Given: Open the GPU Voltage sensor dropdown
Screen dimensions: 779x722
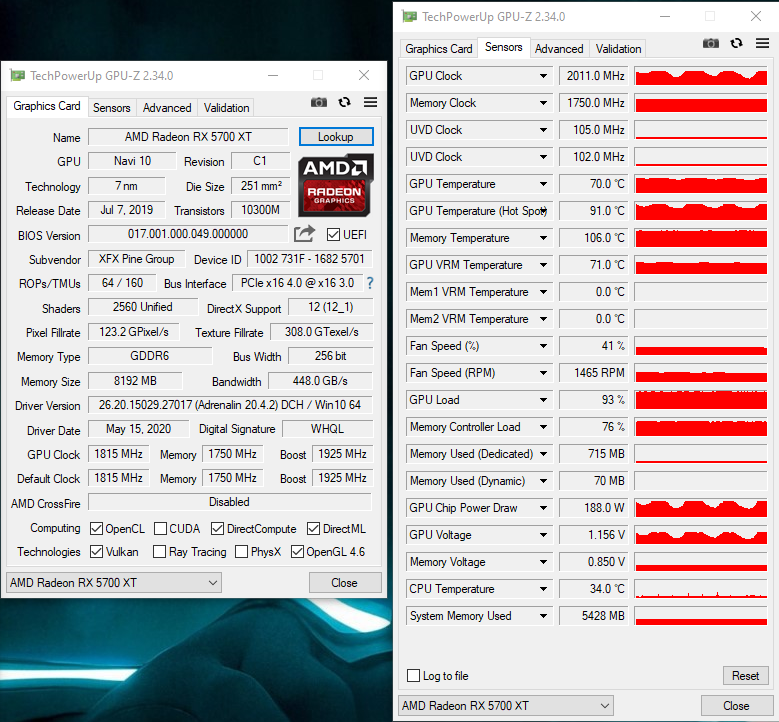Looking at the screenshot, I should tap(544, 535).
